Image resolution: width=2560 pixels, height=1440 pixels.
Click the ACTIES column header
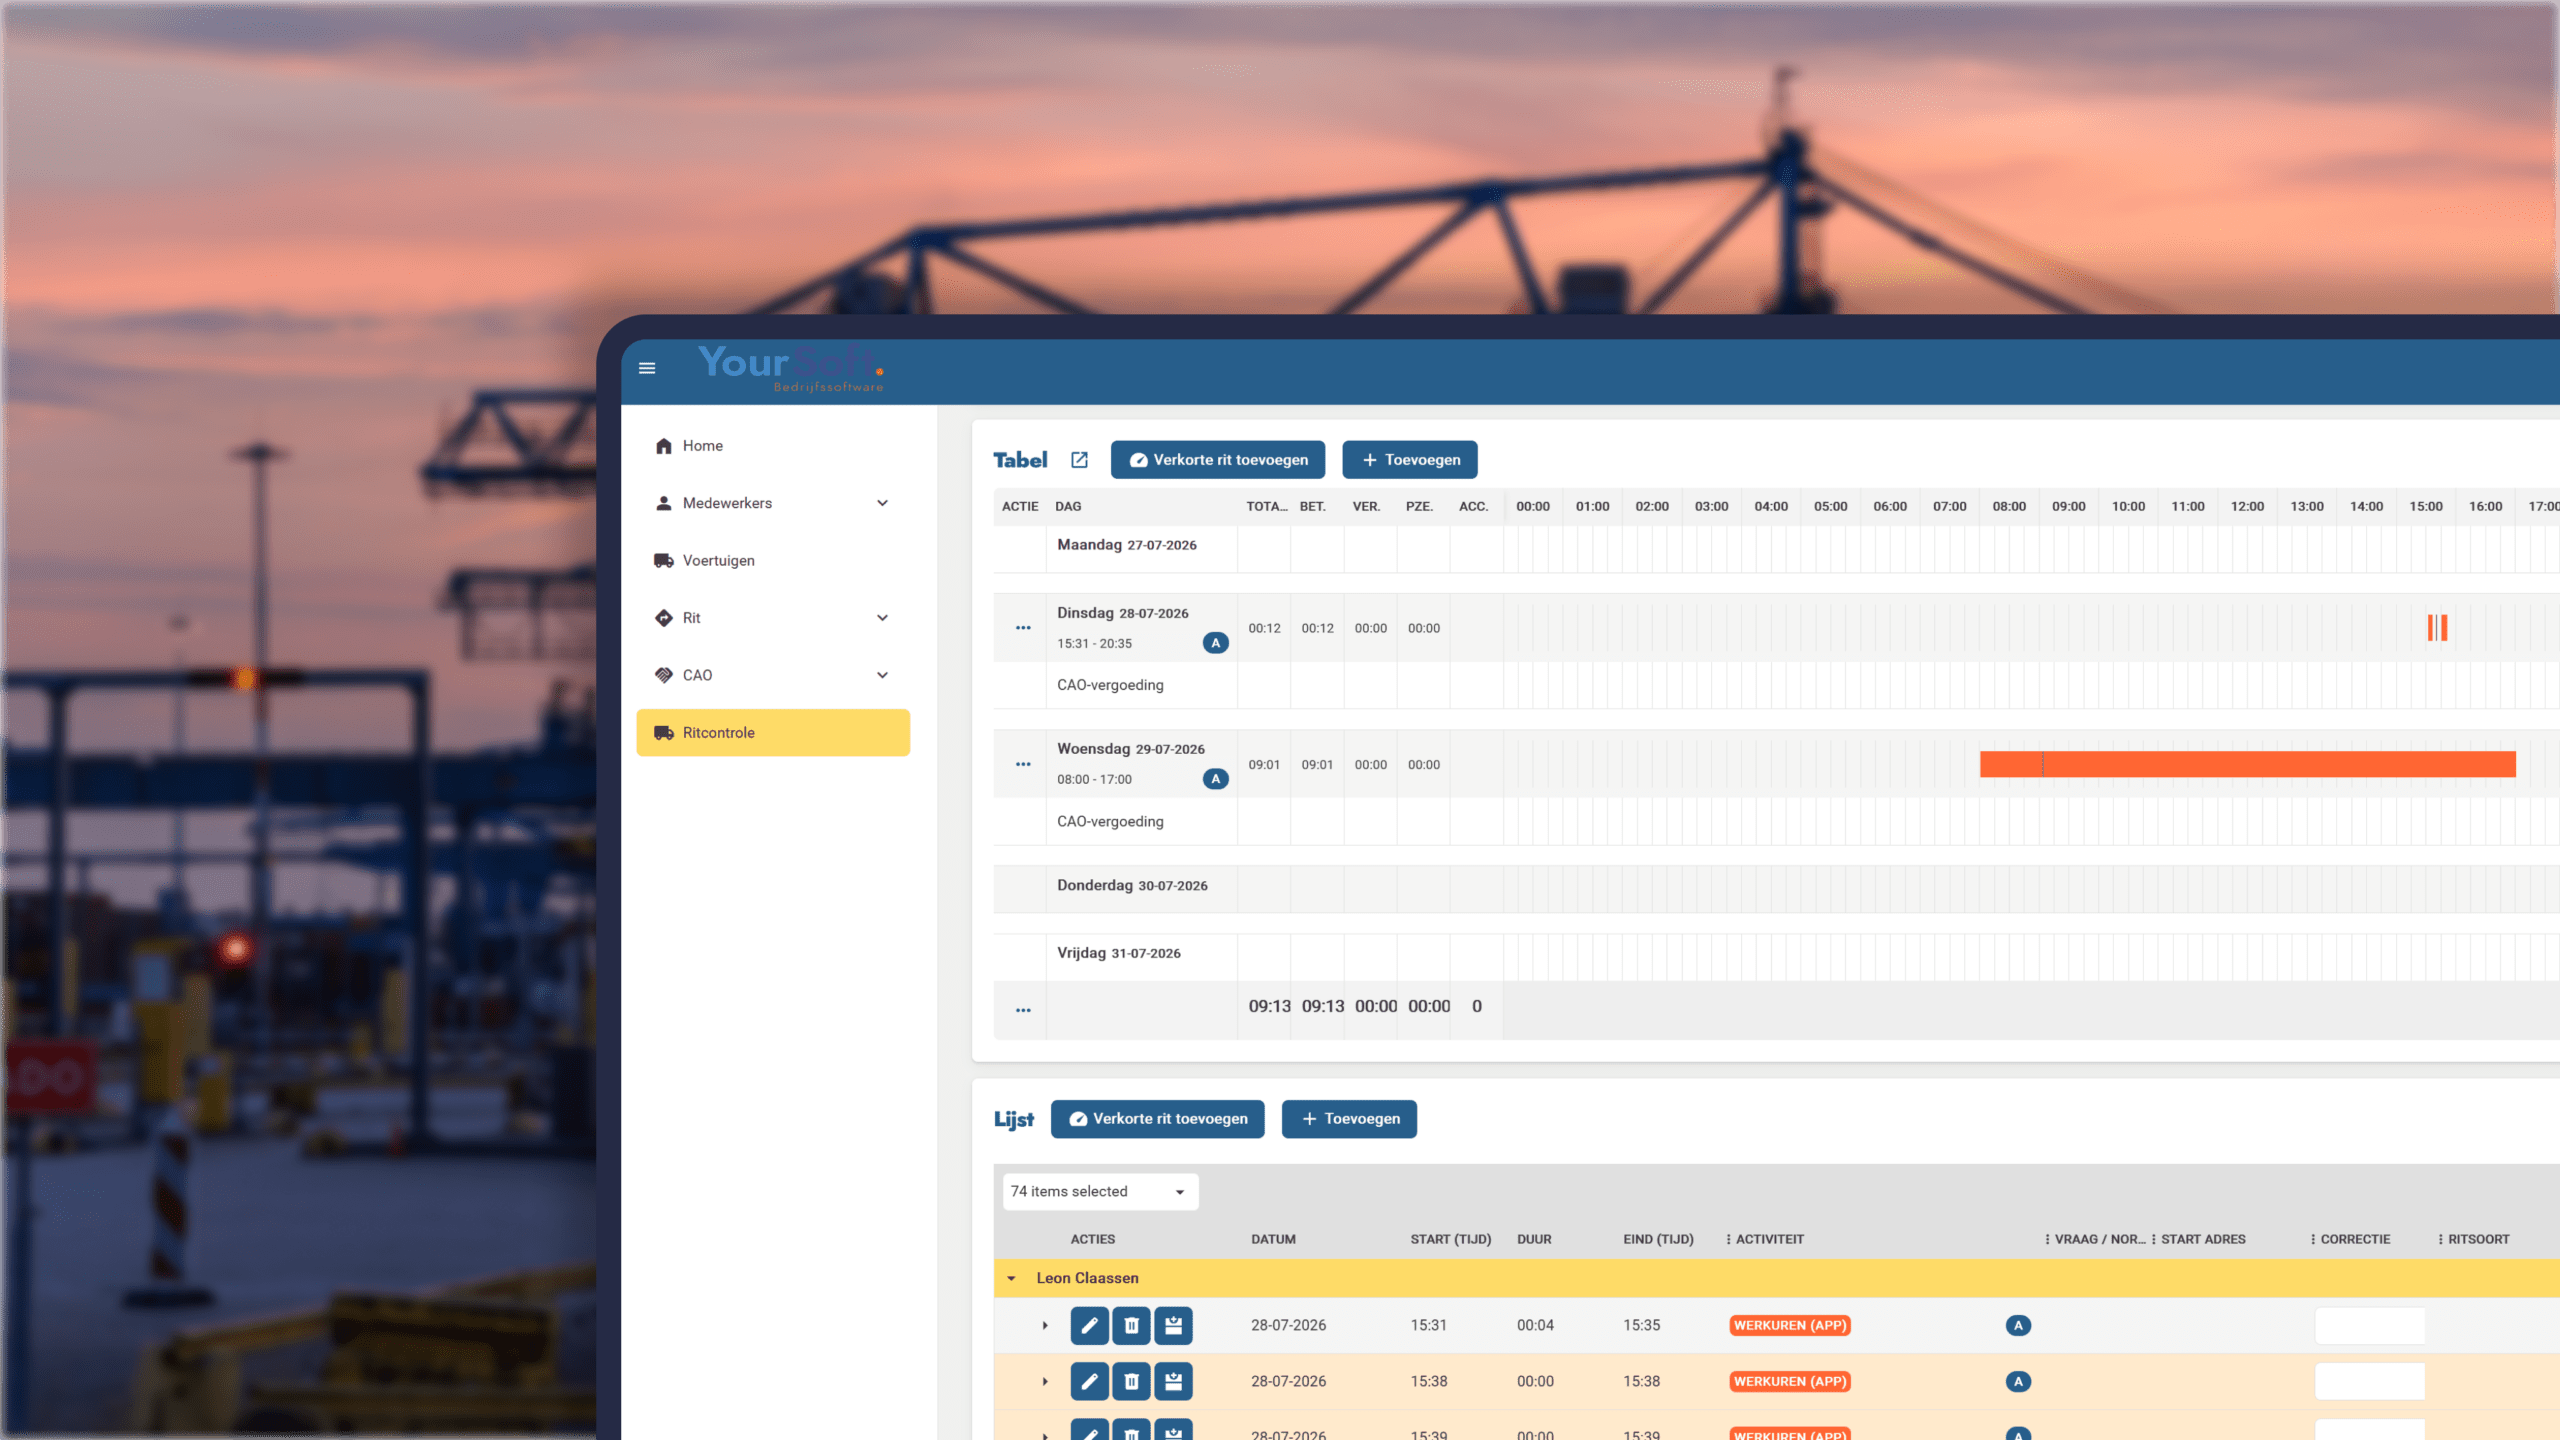click(1092, 1240)
